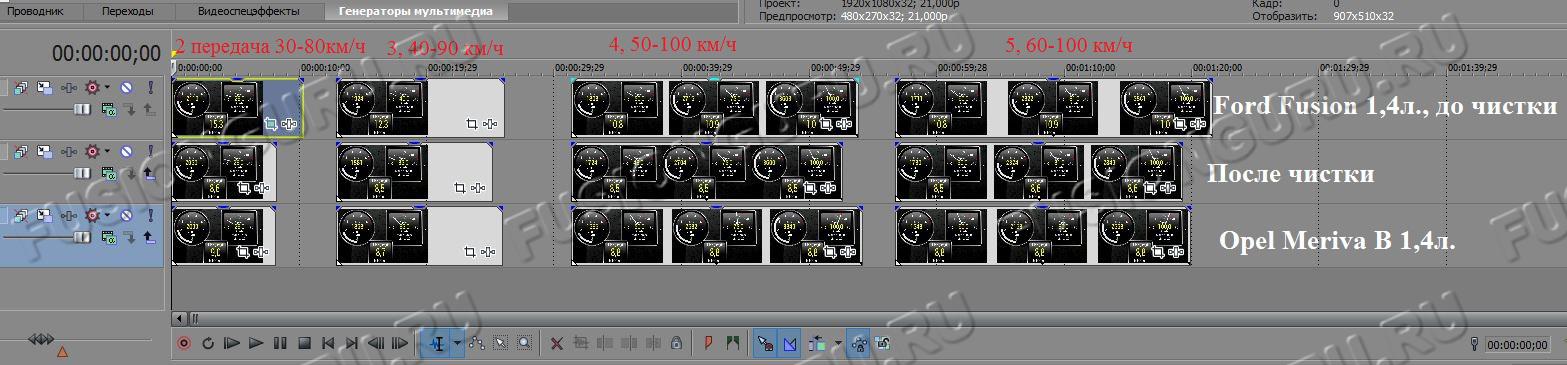Expand the Track FX dropdown on first track

tap(107, 88)
